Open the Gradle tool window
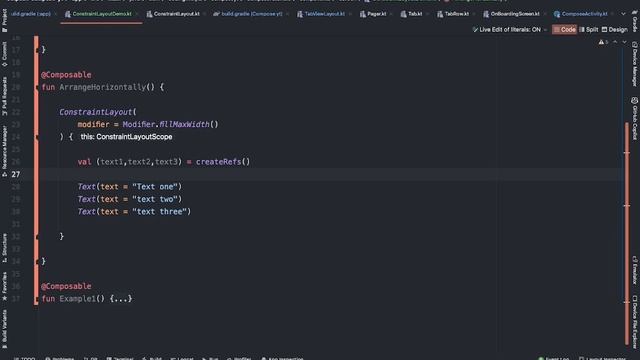This screenshot has height=360, width=640. [635, 21]
